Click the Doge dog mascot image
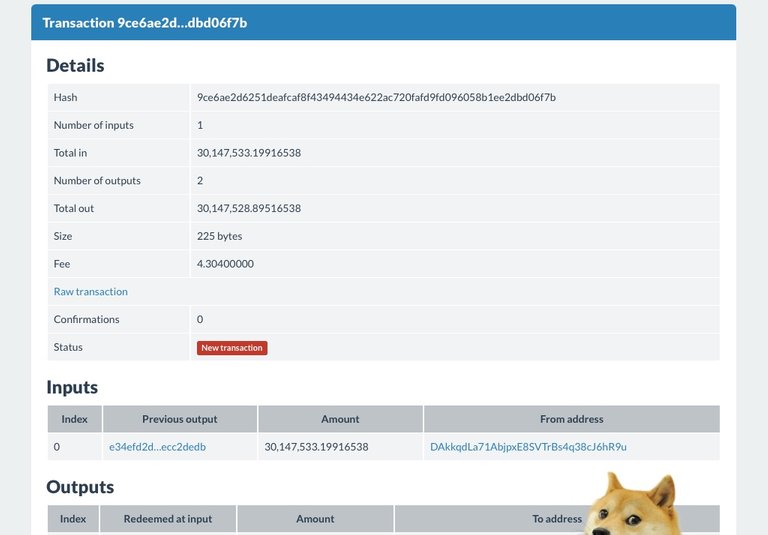Screen dimensions: 768x535 click(636, 504)
